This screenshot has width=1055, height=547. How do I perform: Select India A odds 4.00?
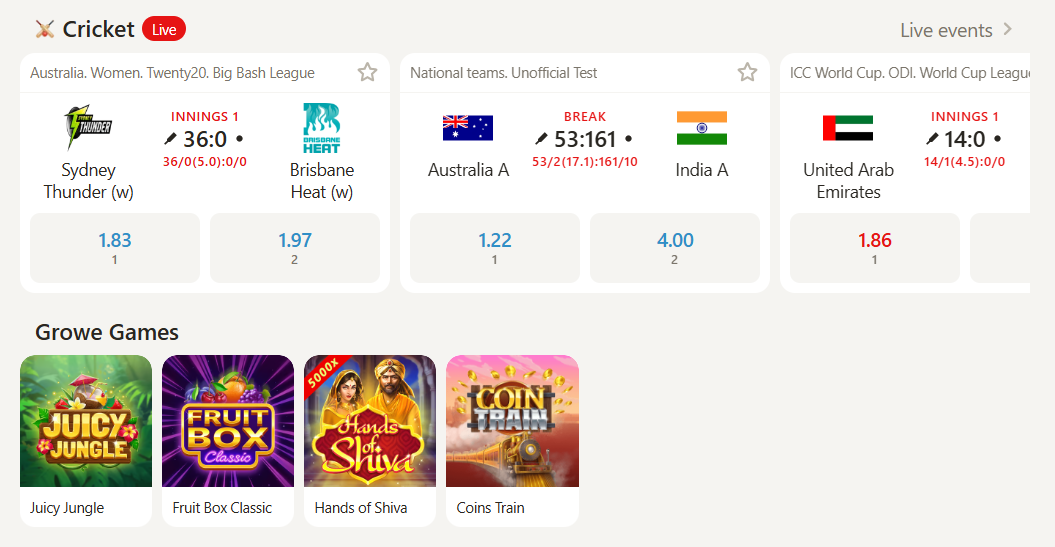675,248
